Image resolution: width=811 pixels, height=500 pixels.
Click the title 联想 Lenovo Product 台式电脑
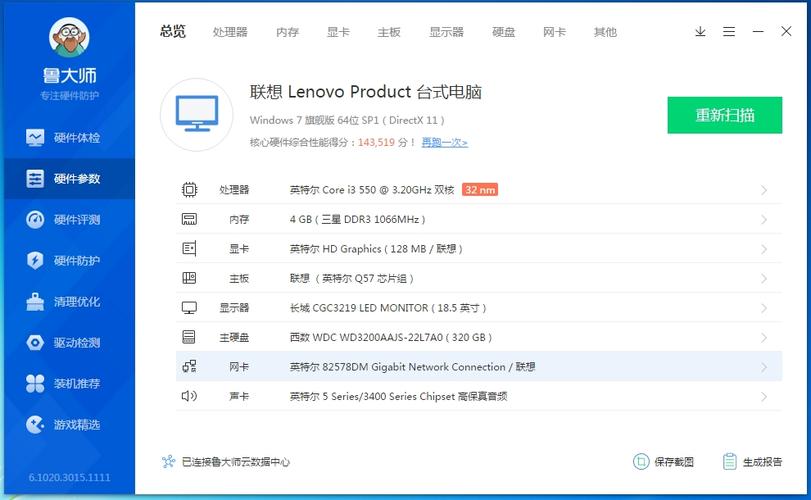pyautogui.click(x=366, y=92)
